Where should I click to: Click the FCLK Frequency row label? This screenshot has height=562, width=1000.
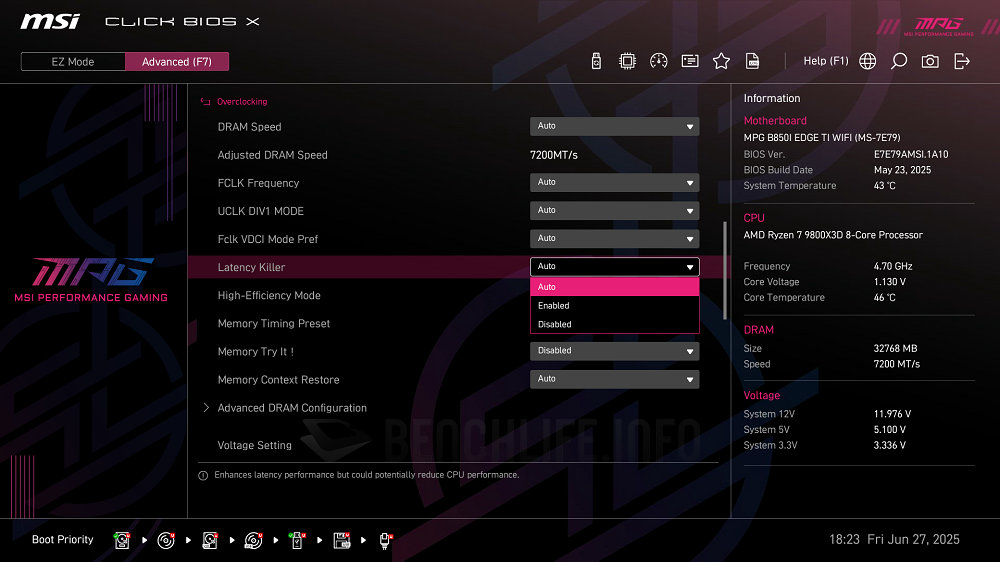(x=258, y=183)
